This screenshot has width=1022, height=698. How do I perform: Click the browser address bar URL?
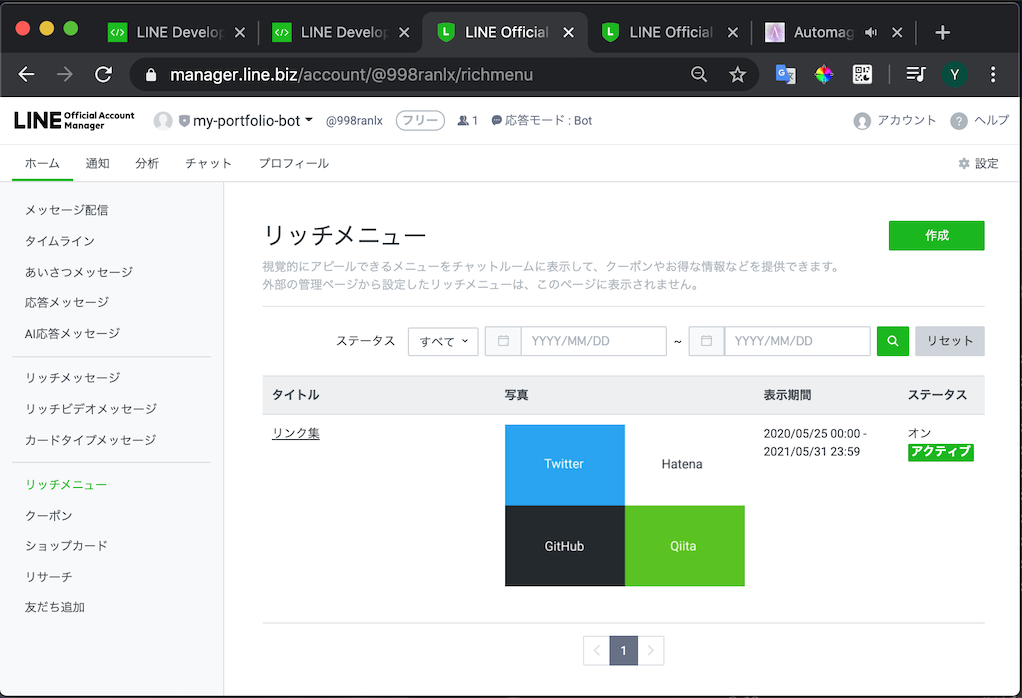click(352, 75)
